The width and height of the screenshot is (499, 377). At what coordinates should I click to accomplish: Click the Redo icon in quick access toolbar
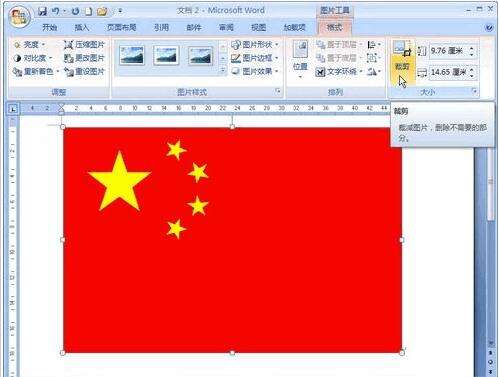(76, 11)
